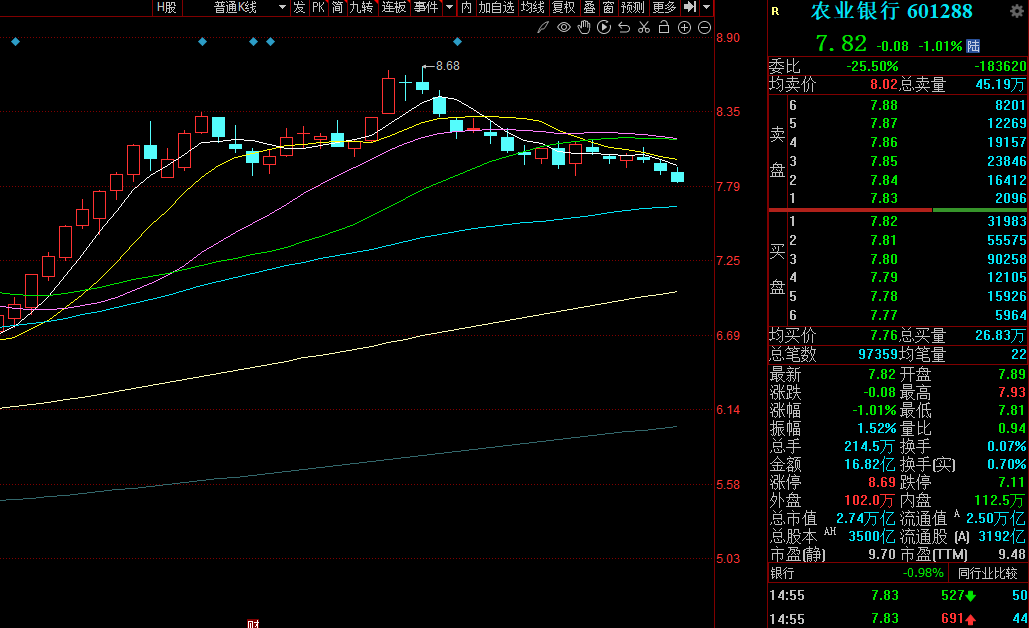Click the 加自选 button
The height and width of the screenshot is (628, 1029).
coord(496,7)
